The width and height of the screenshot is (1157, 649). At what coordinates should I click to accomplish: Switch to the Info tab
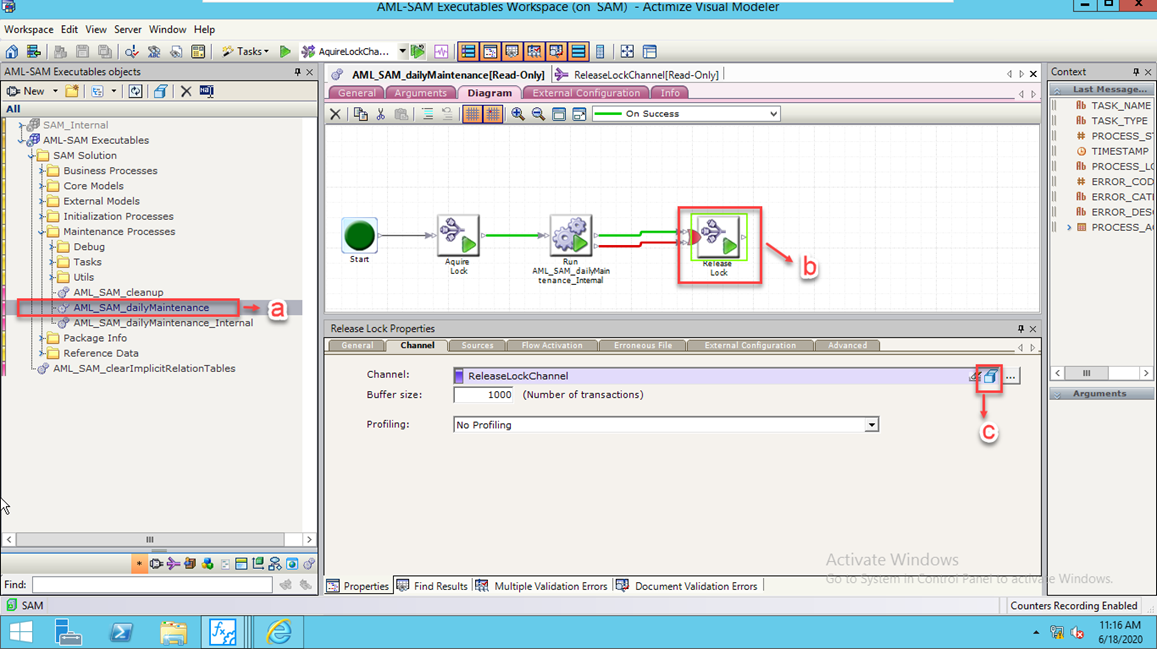point(670,93)
